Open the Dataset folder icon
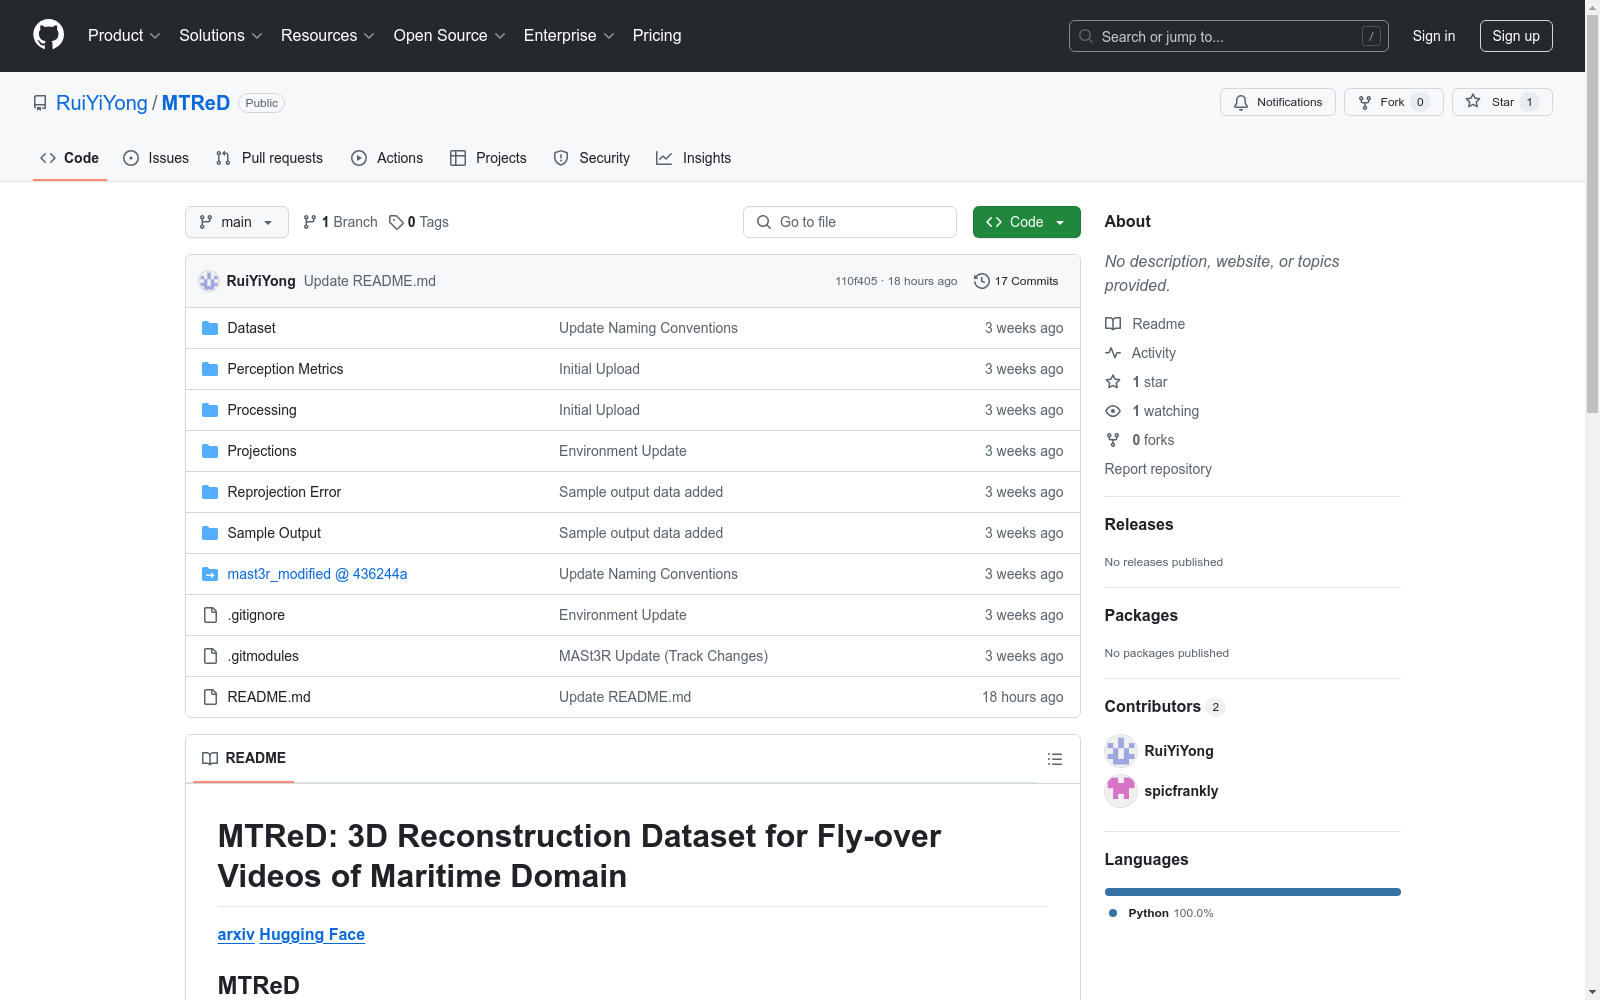This screenshot has width=1600, height=1000. [210, 328]
